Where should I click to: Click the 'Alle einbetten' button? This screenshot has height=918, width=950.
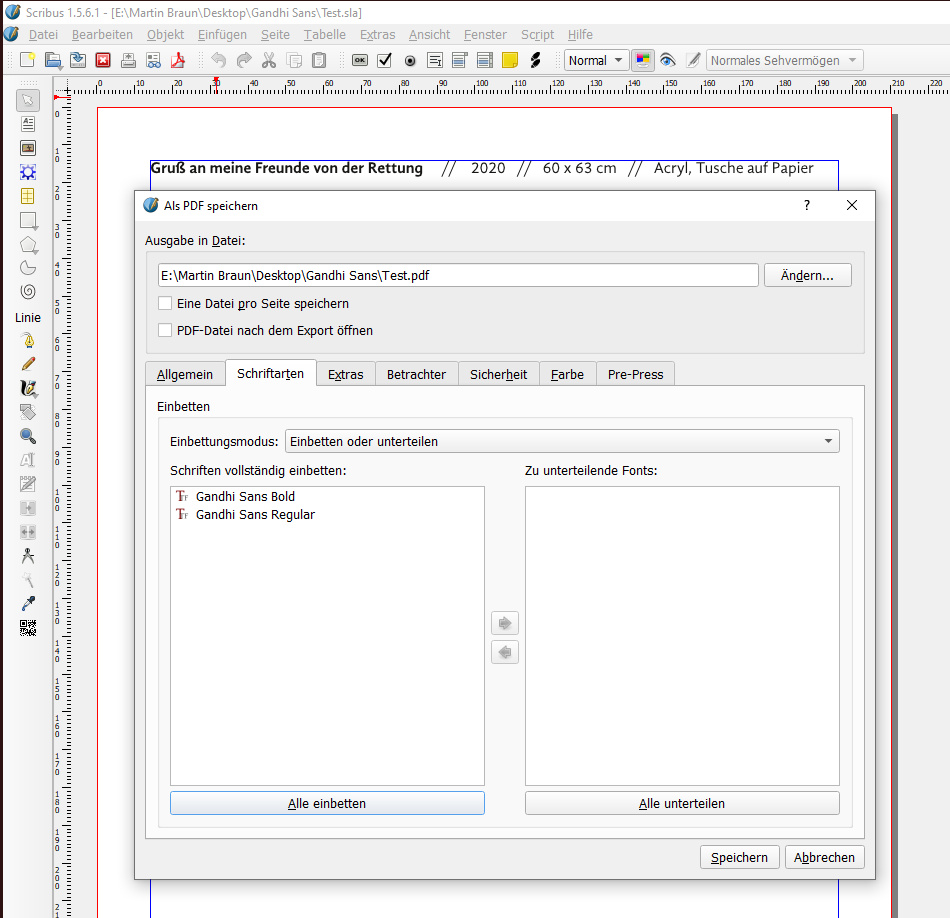(327, 803)
